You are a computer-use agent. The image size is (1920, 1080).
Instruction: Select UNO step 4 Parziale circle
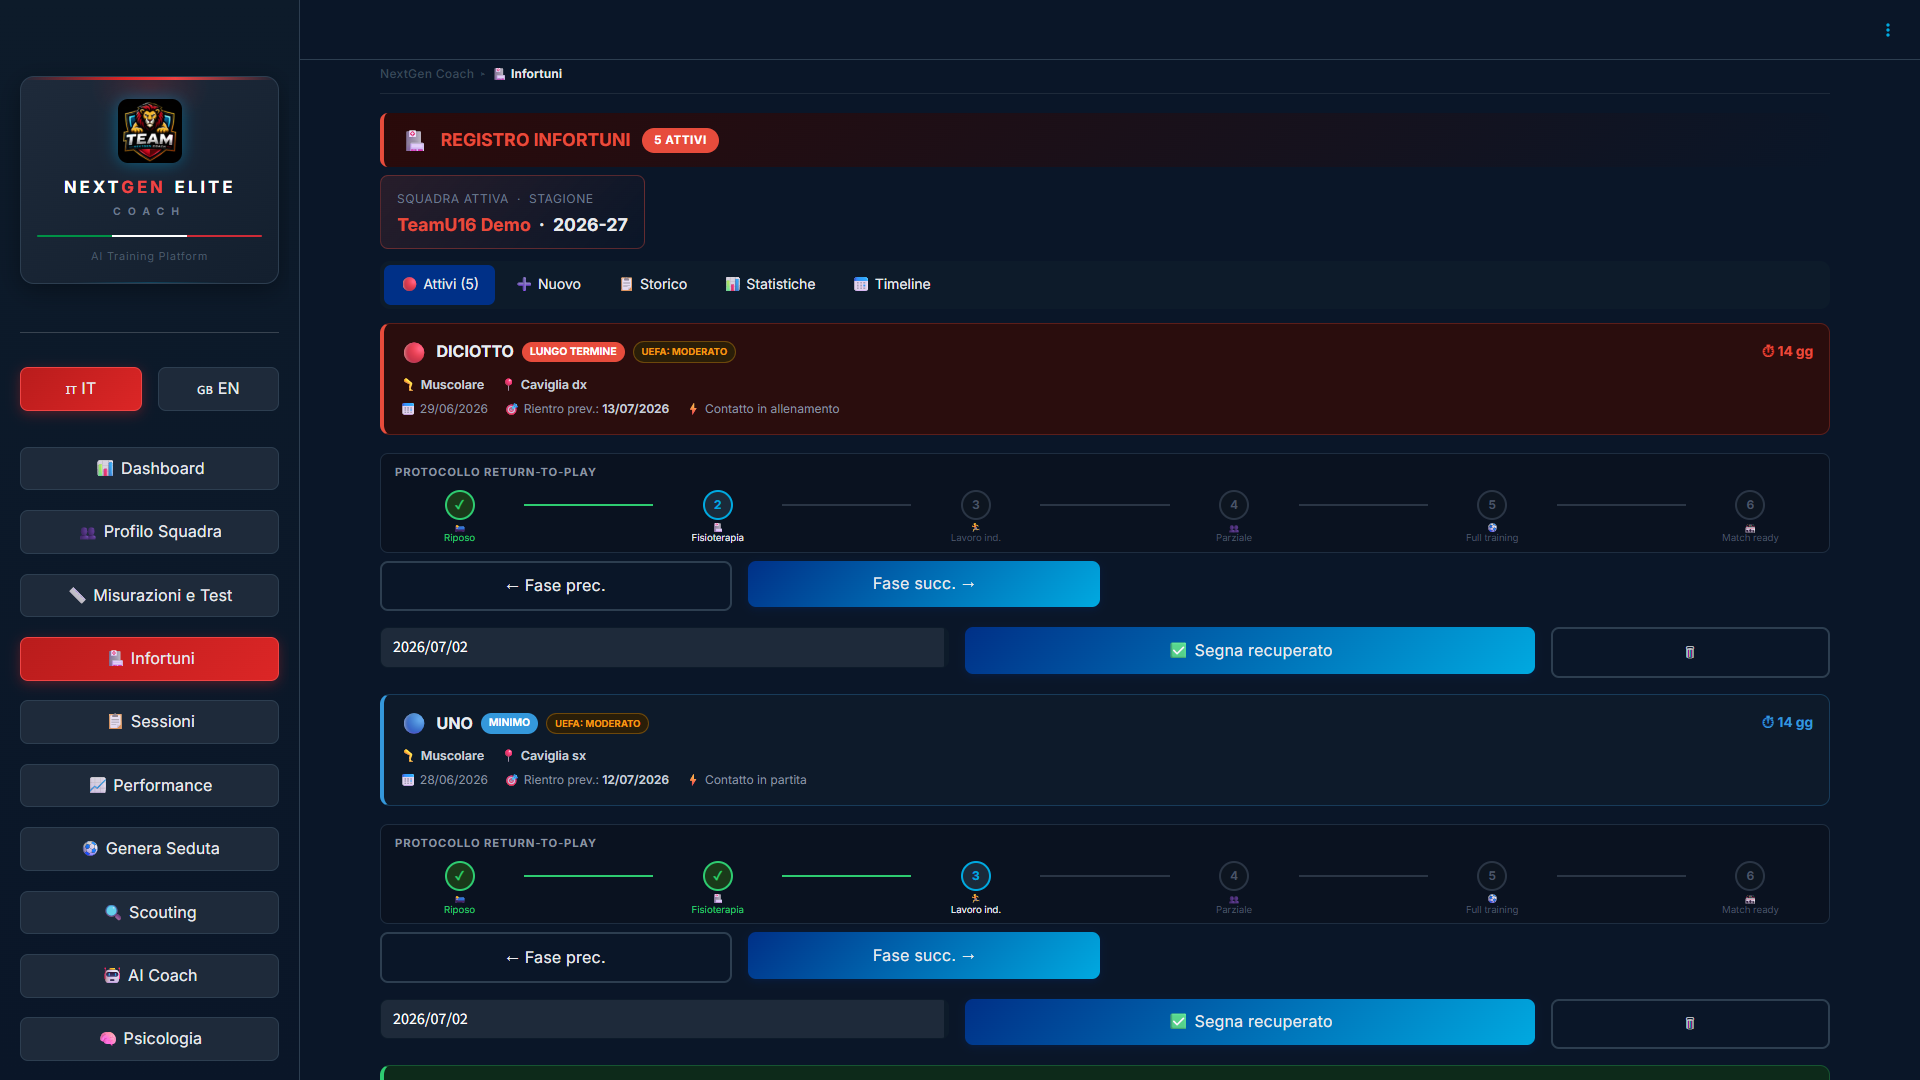point(1234,876)
